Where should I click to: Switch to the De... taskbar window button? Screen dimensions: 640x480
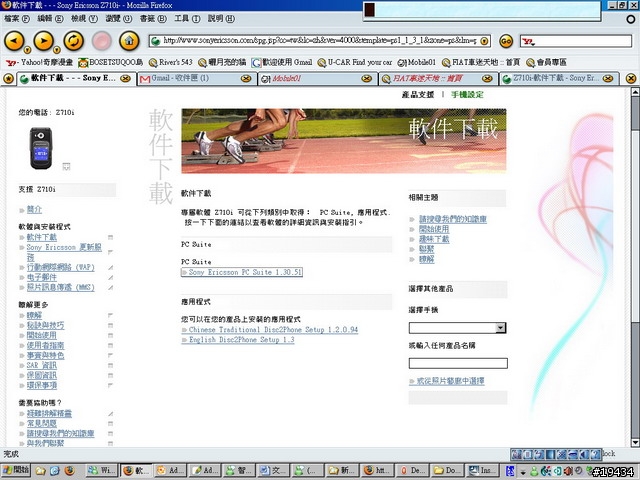412,470
